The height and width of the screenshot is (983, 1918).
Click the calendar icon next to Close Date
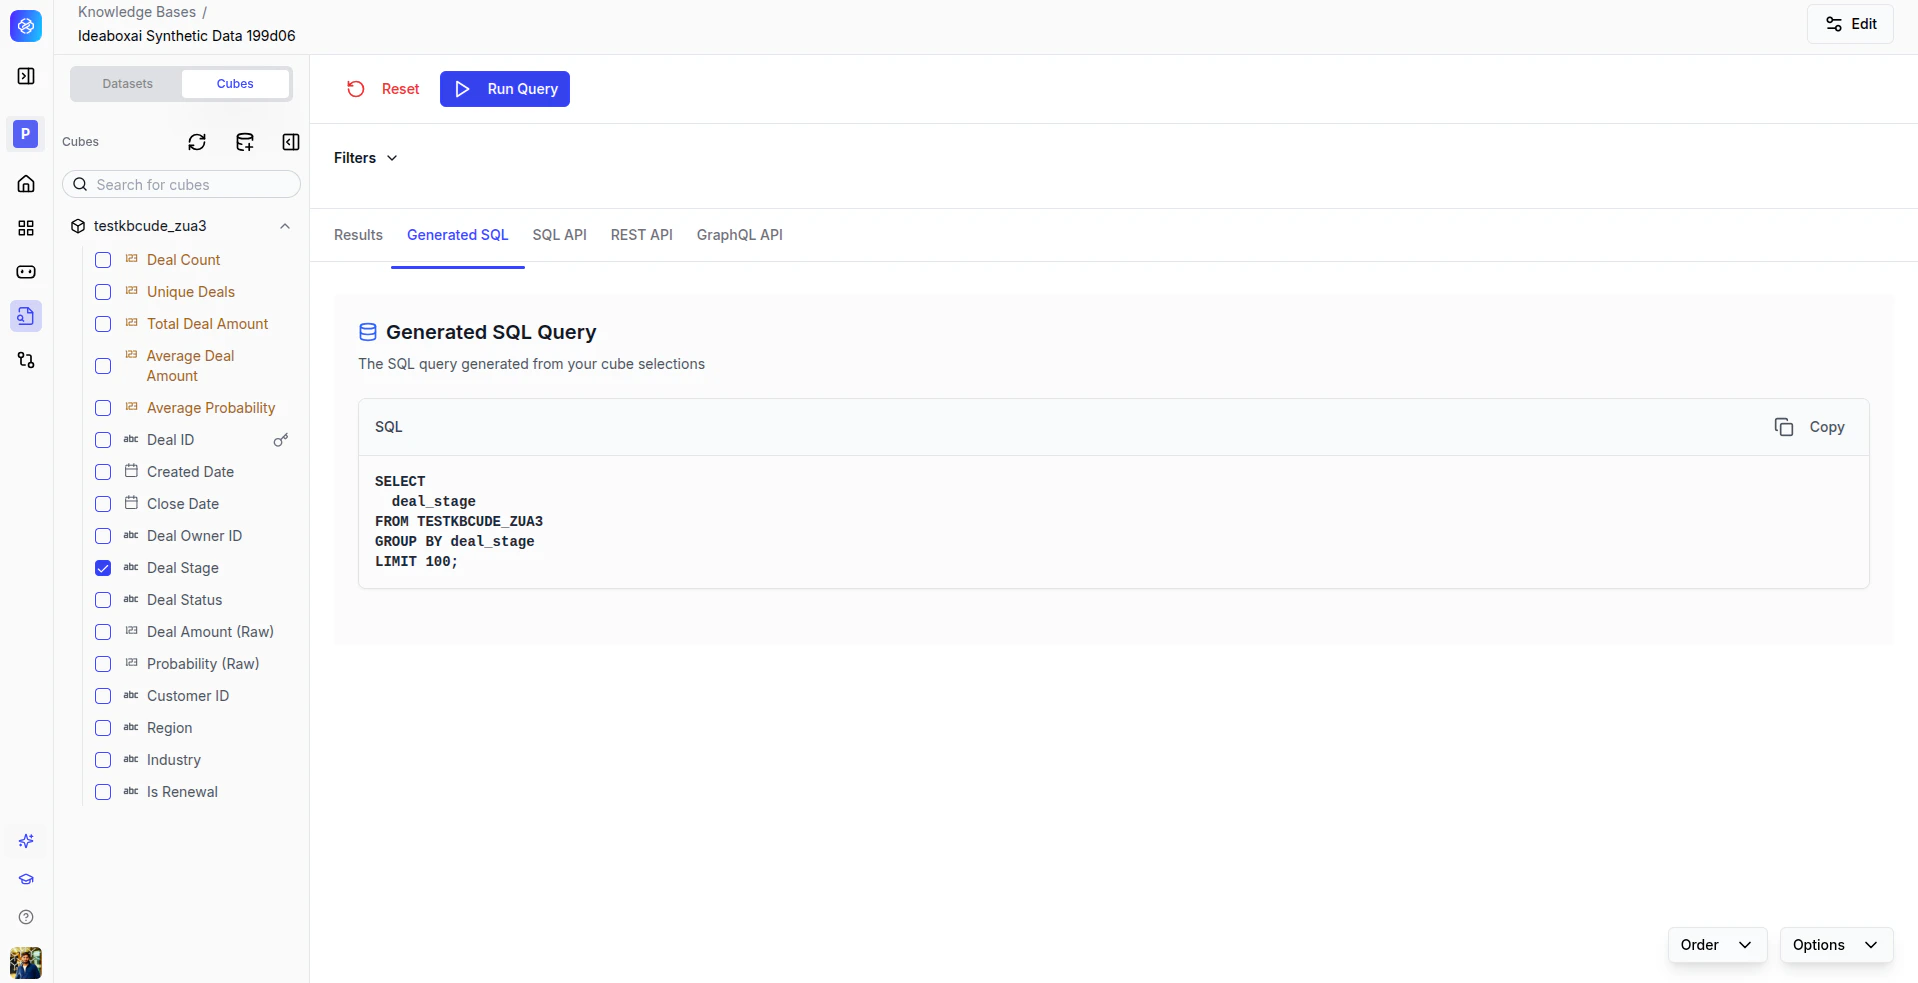click(131, 503)
